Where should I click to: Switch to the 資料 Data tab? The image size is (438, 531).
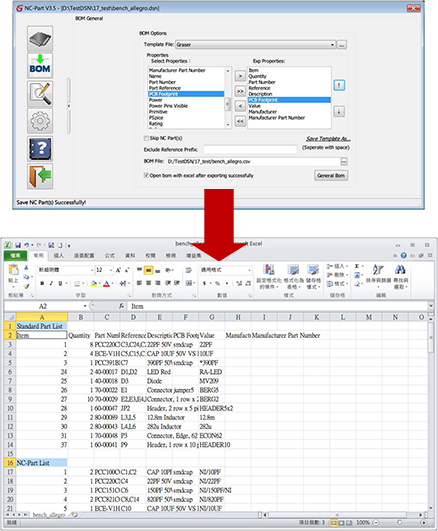(130, 255)
